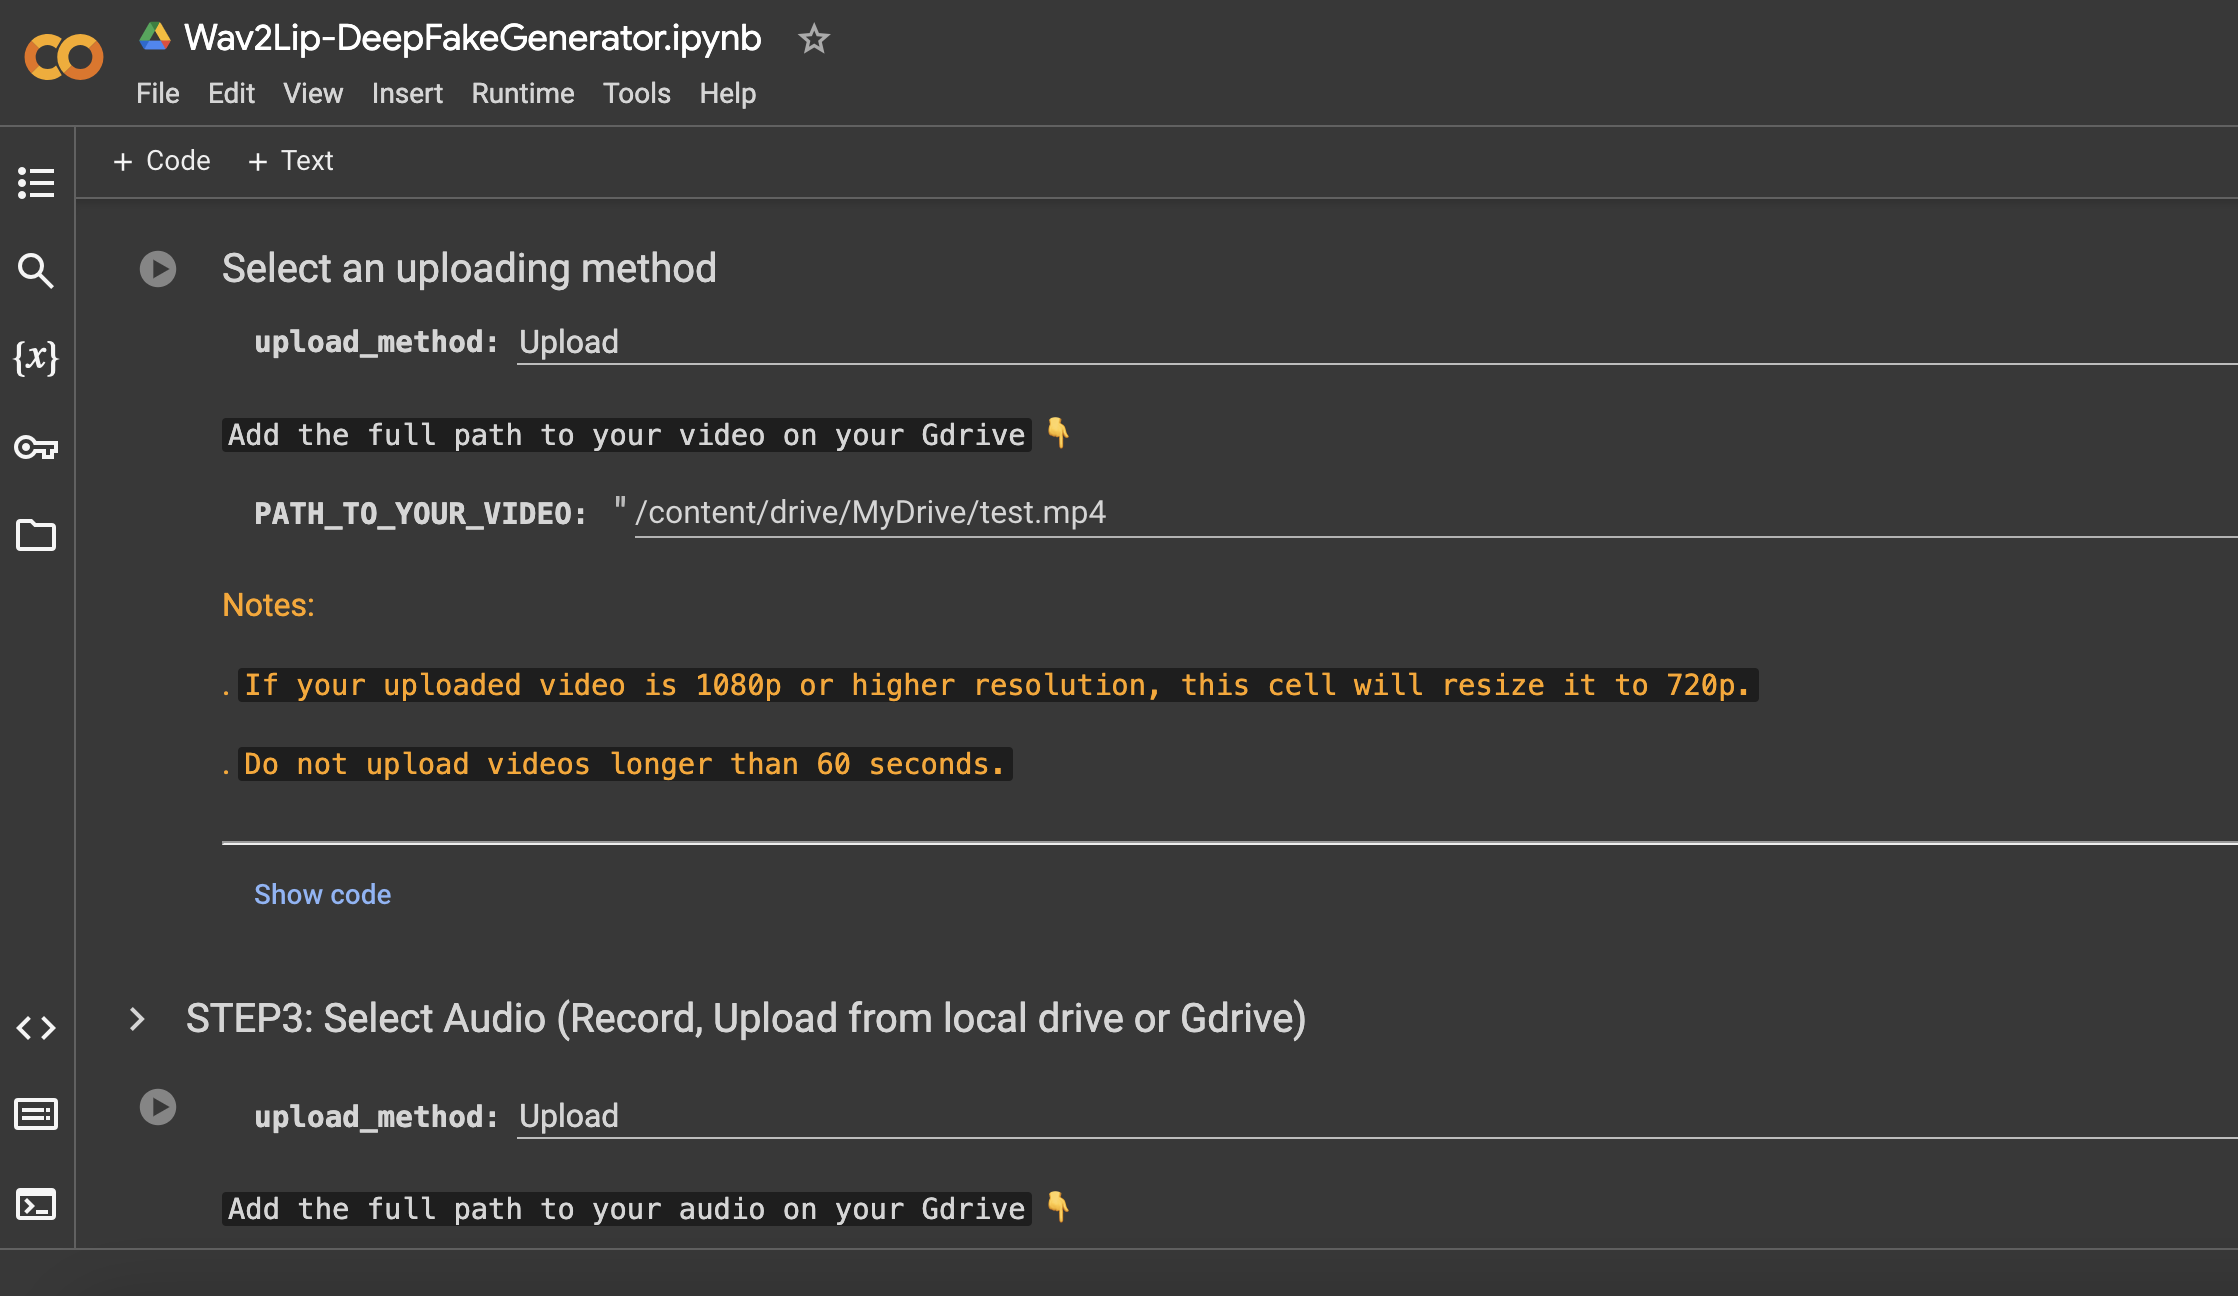Click the Show code link
The height and width of the screenshot is (1296, 2238).
(322, 895)
